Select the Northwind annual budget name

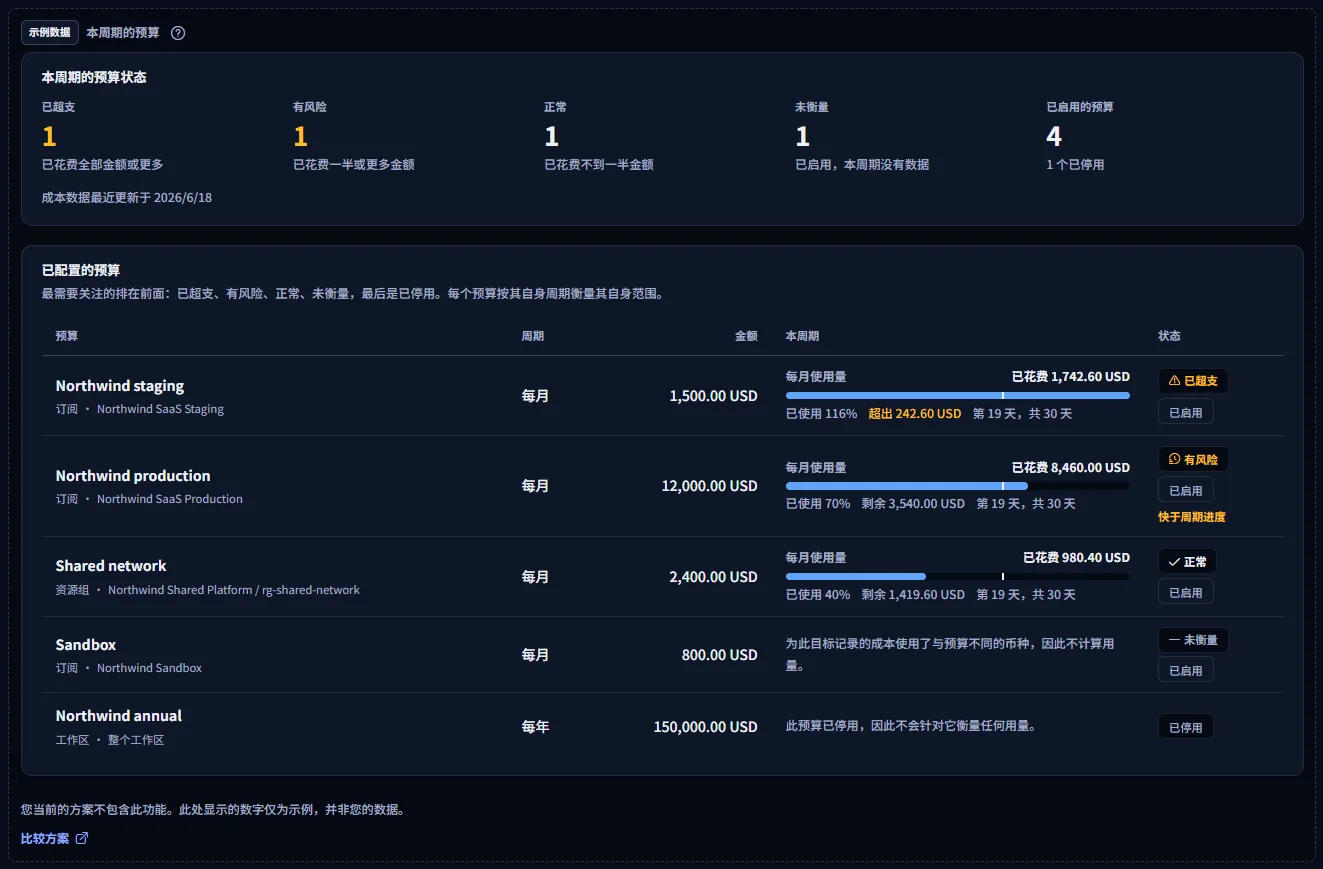tap(119, 716)
